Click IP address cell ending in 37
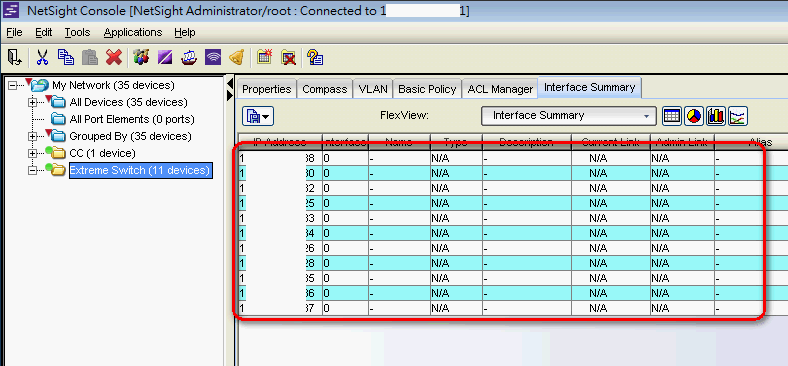The width and height of the screenshot is (788, 366). pos(279,308)
